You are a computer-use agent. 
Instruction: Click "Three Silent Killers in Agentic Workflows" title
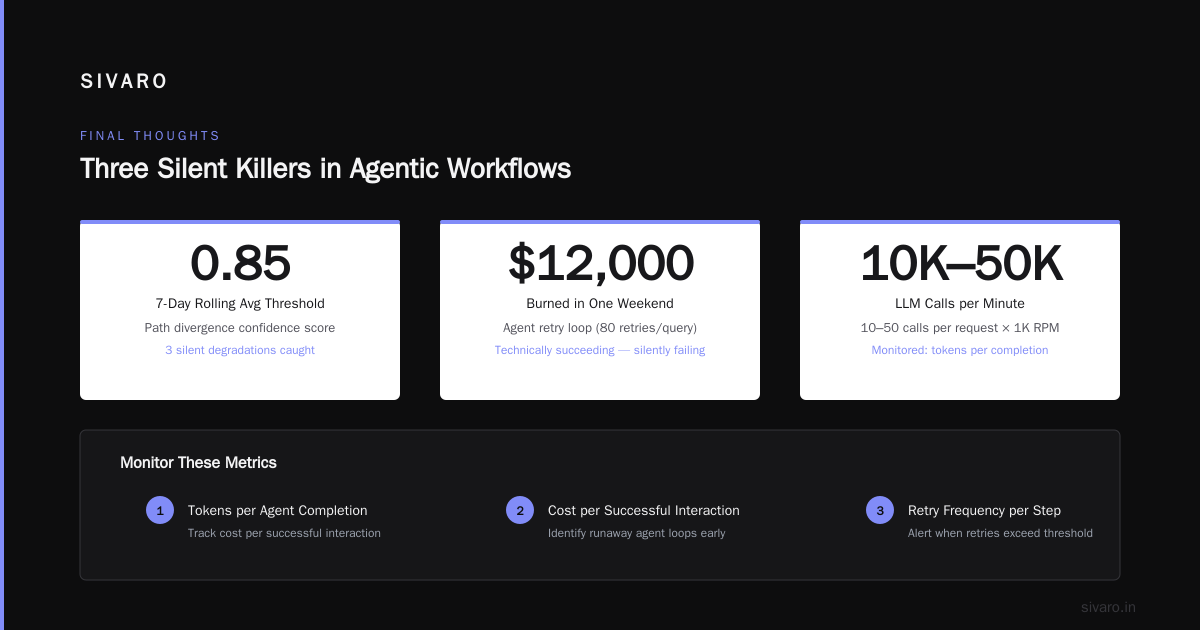coord(325,168)
